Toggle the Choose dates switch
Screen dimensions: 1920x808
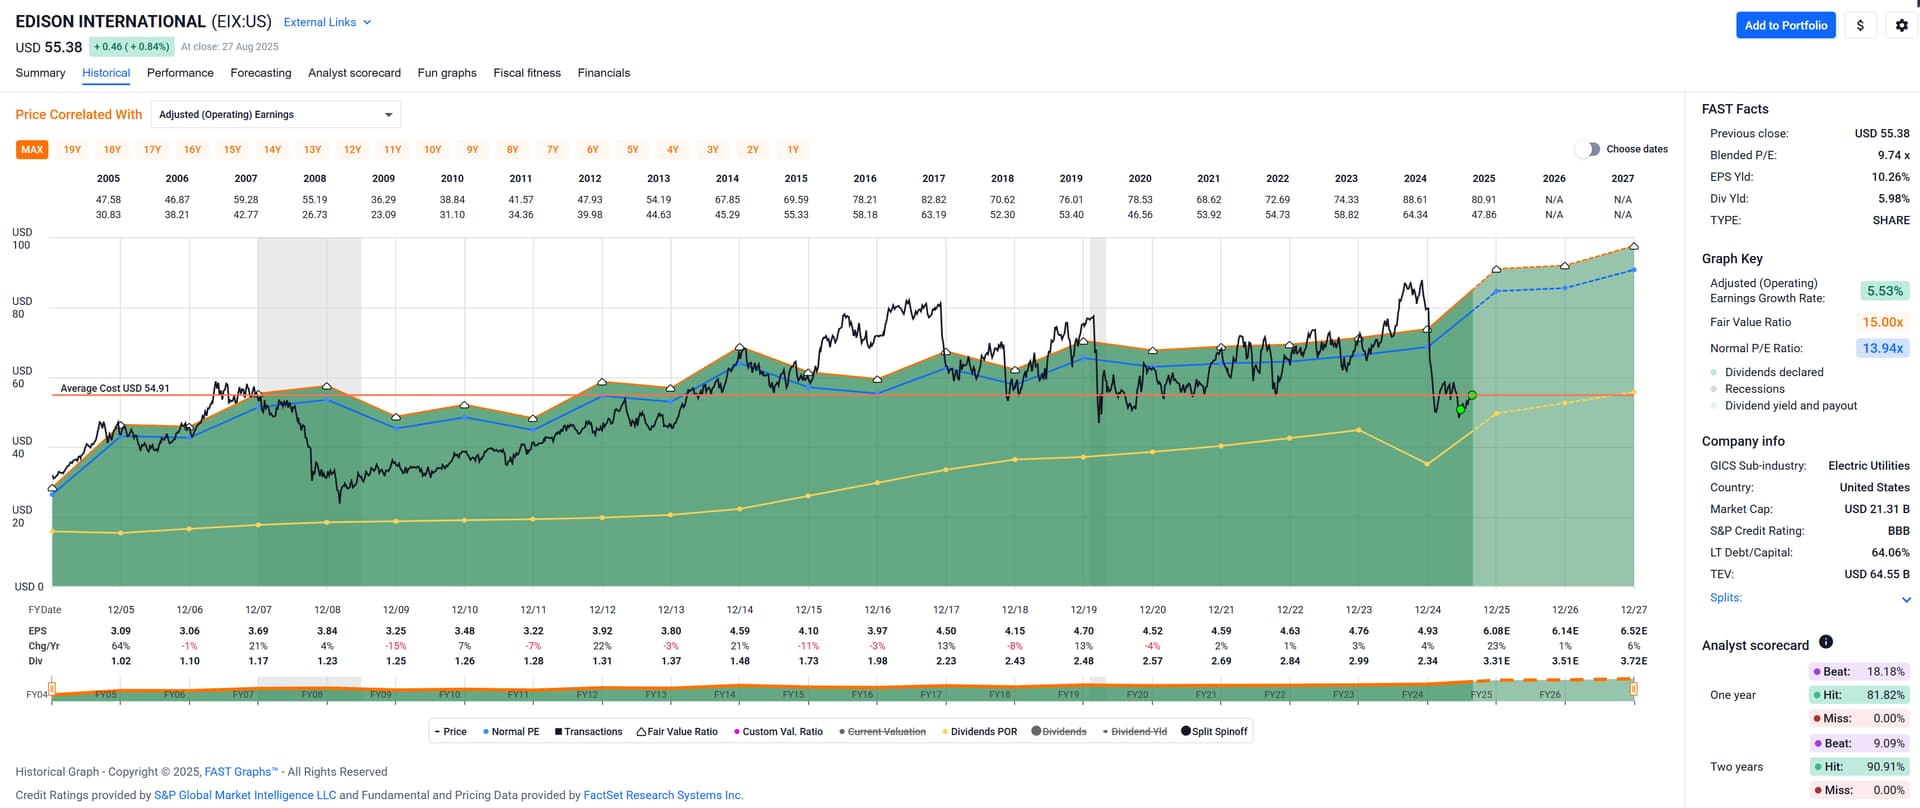(1587, 149)
